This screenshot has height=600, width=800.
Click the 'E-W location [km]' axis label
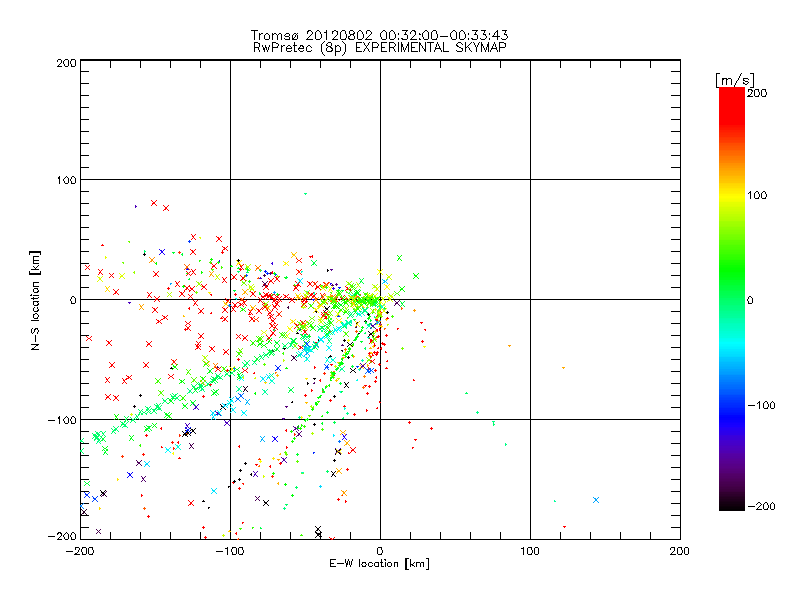pos(379,564)
